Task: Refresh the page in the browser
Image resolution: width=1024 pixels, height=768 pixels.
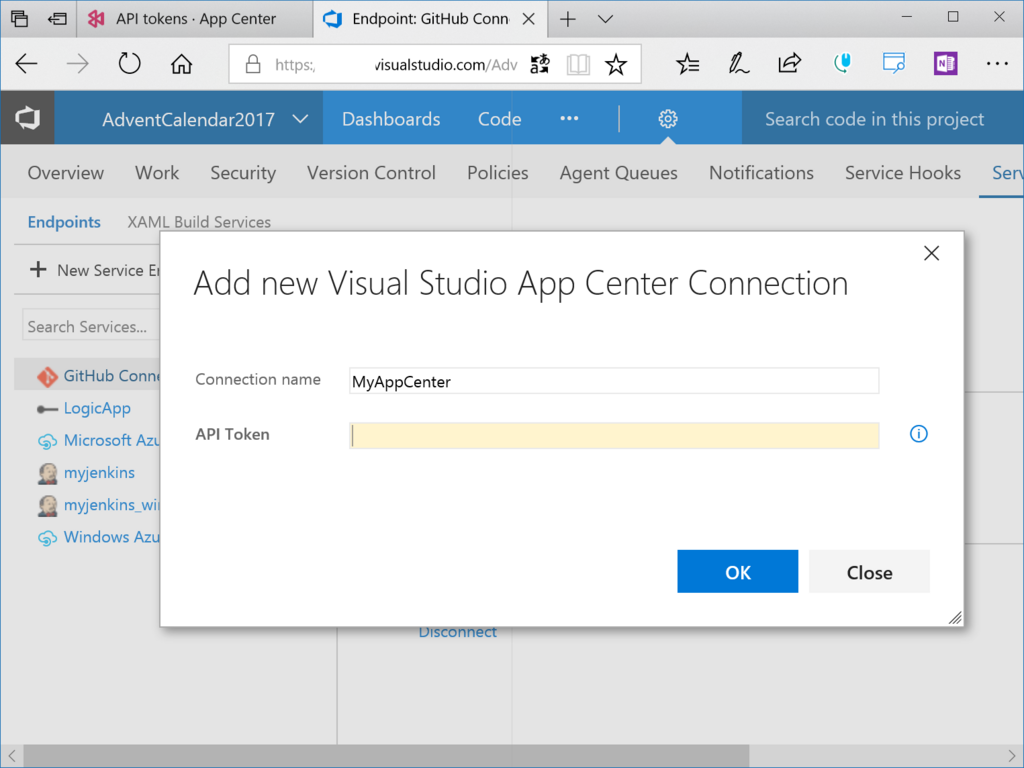Action: pyautogui.click(x=130, y=64)
